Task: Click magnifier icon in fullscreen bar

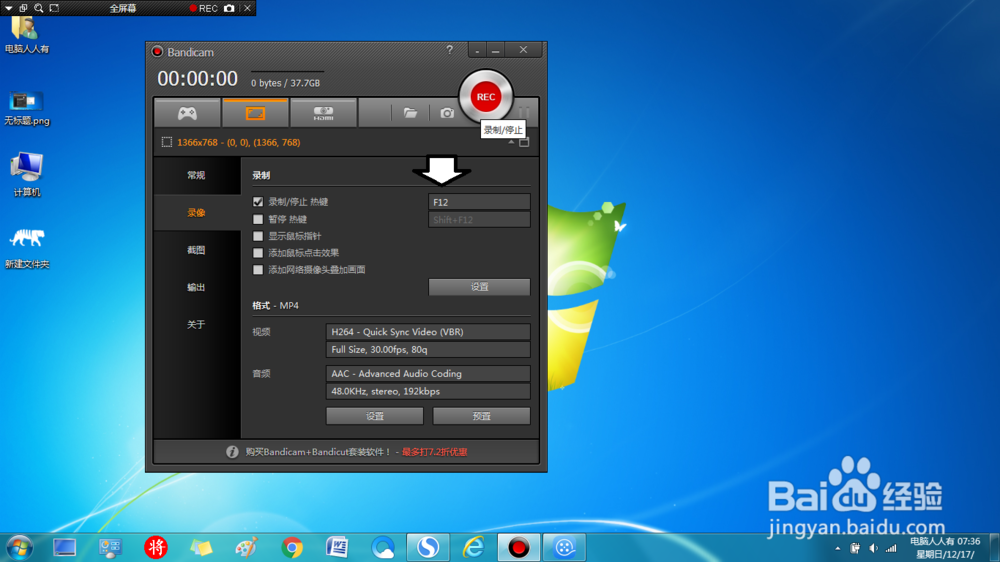Action: 39,8
